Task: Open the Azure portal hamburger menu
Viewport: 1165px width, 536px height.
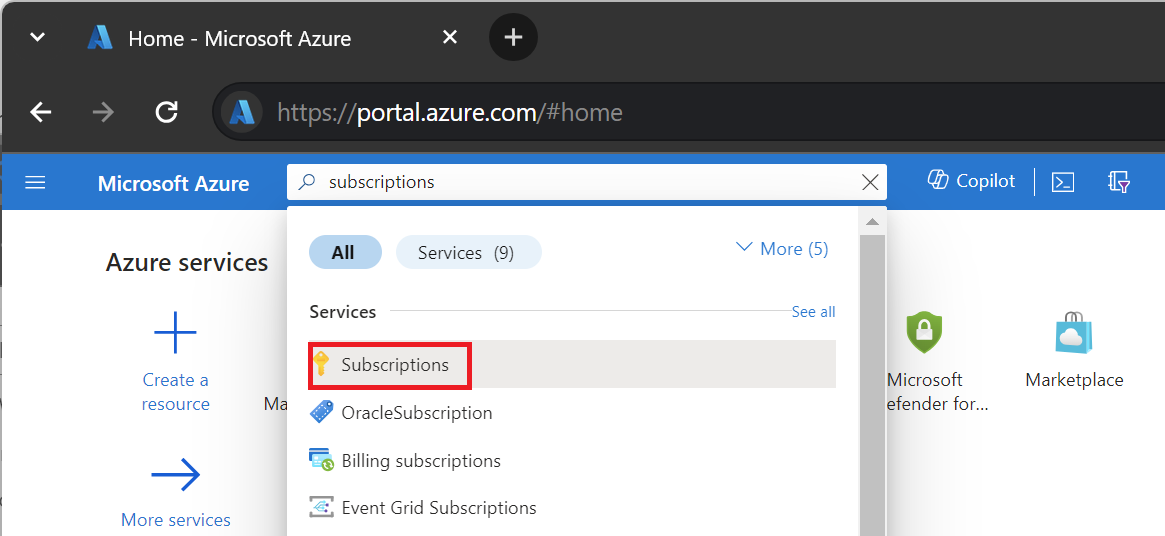Action: coord(35,183)
